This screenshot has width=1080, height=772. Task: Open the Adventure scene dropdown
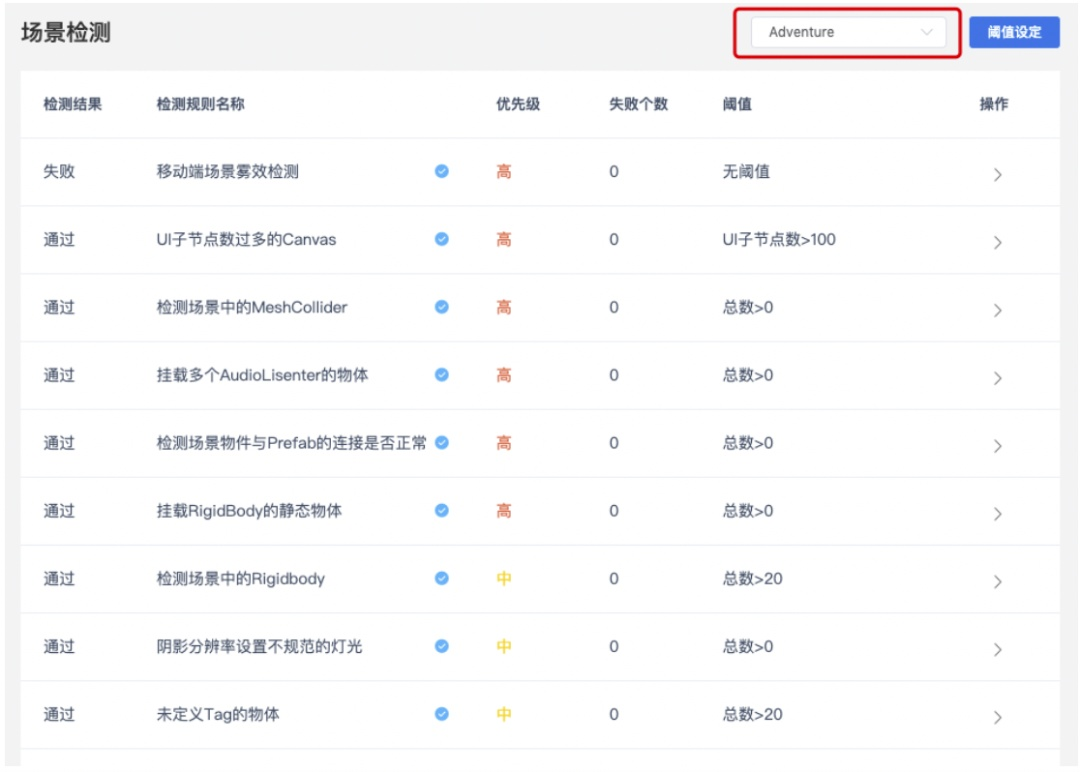(x=848, y=32)
